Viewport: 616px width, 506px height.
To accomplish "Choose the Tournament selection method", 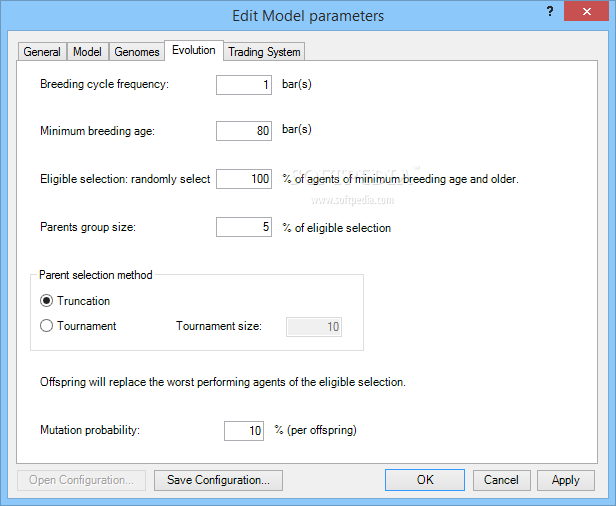I will click(47, 326).
